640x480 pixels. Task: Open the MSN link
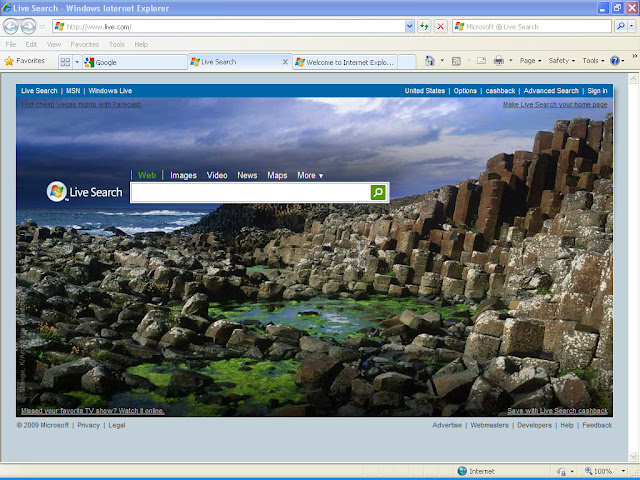point(73,91)
